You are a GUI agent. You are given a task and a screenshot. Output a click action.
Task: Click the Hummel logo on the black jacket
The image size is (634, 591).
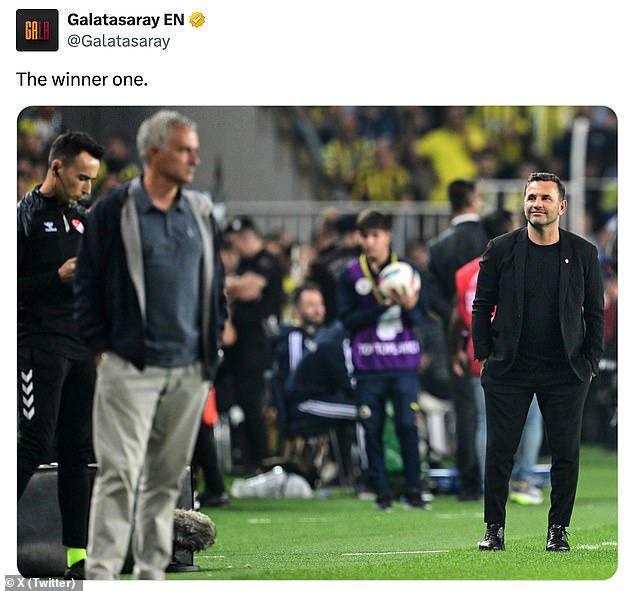point(51,226)
